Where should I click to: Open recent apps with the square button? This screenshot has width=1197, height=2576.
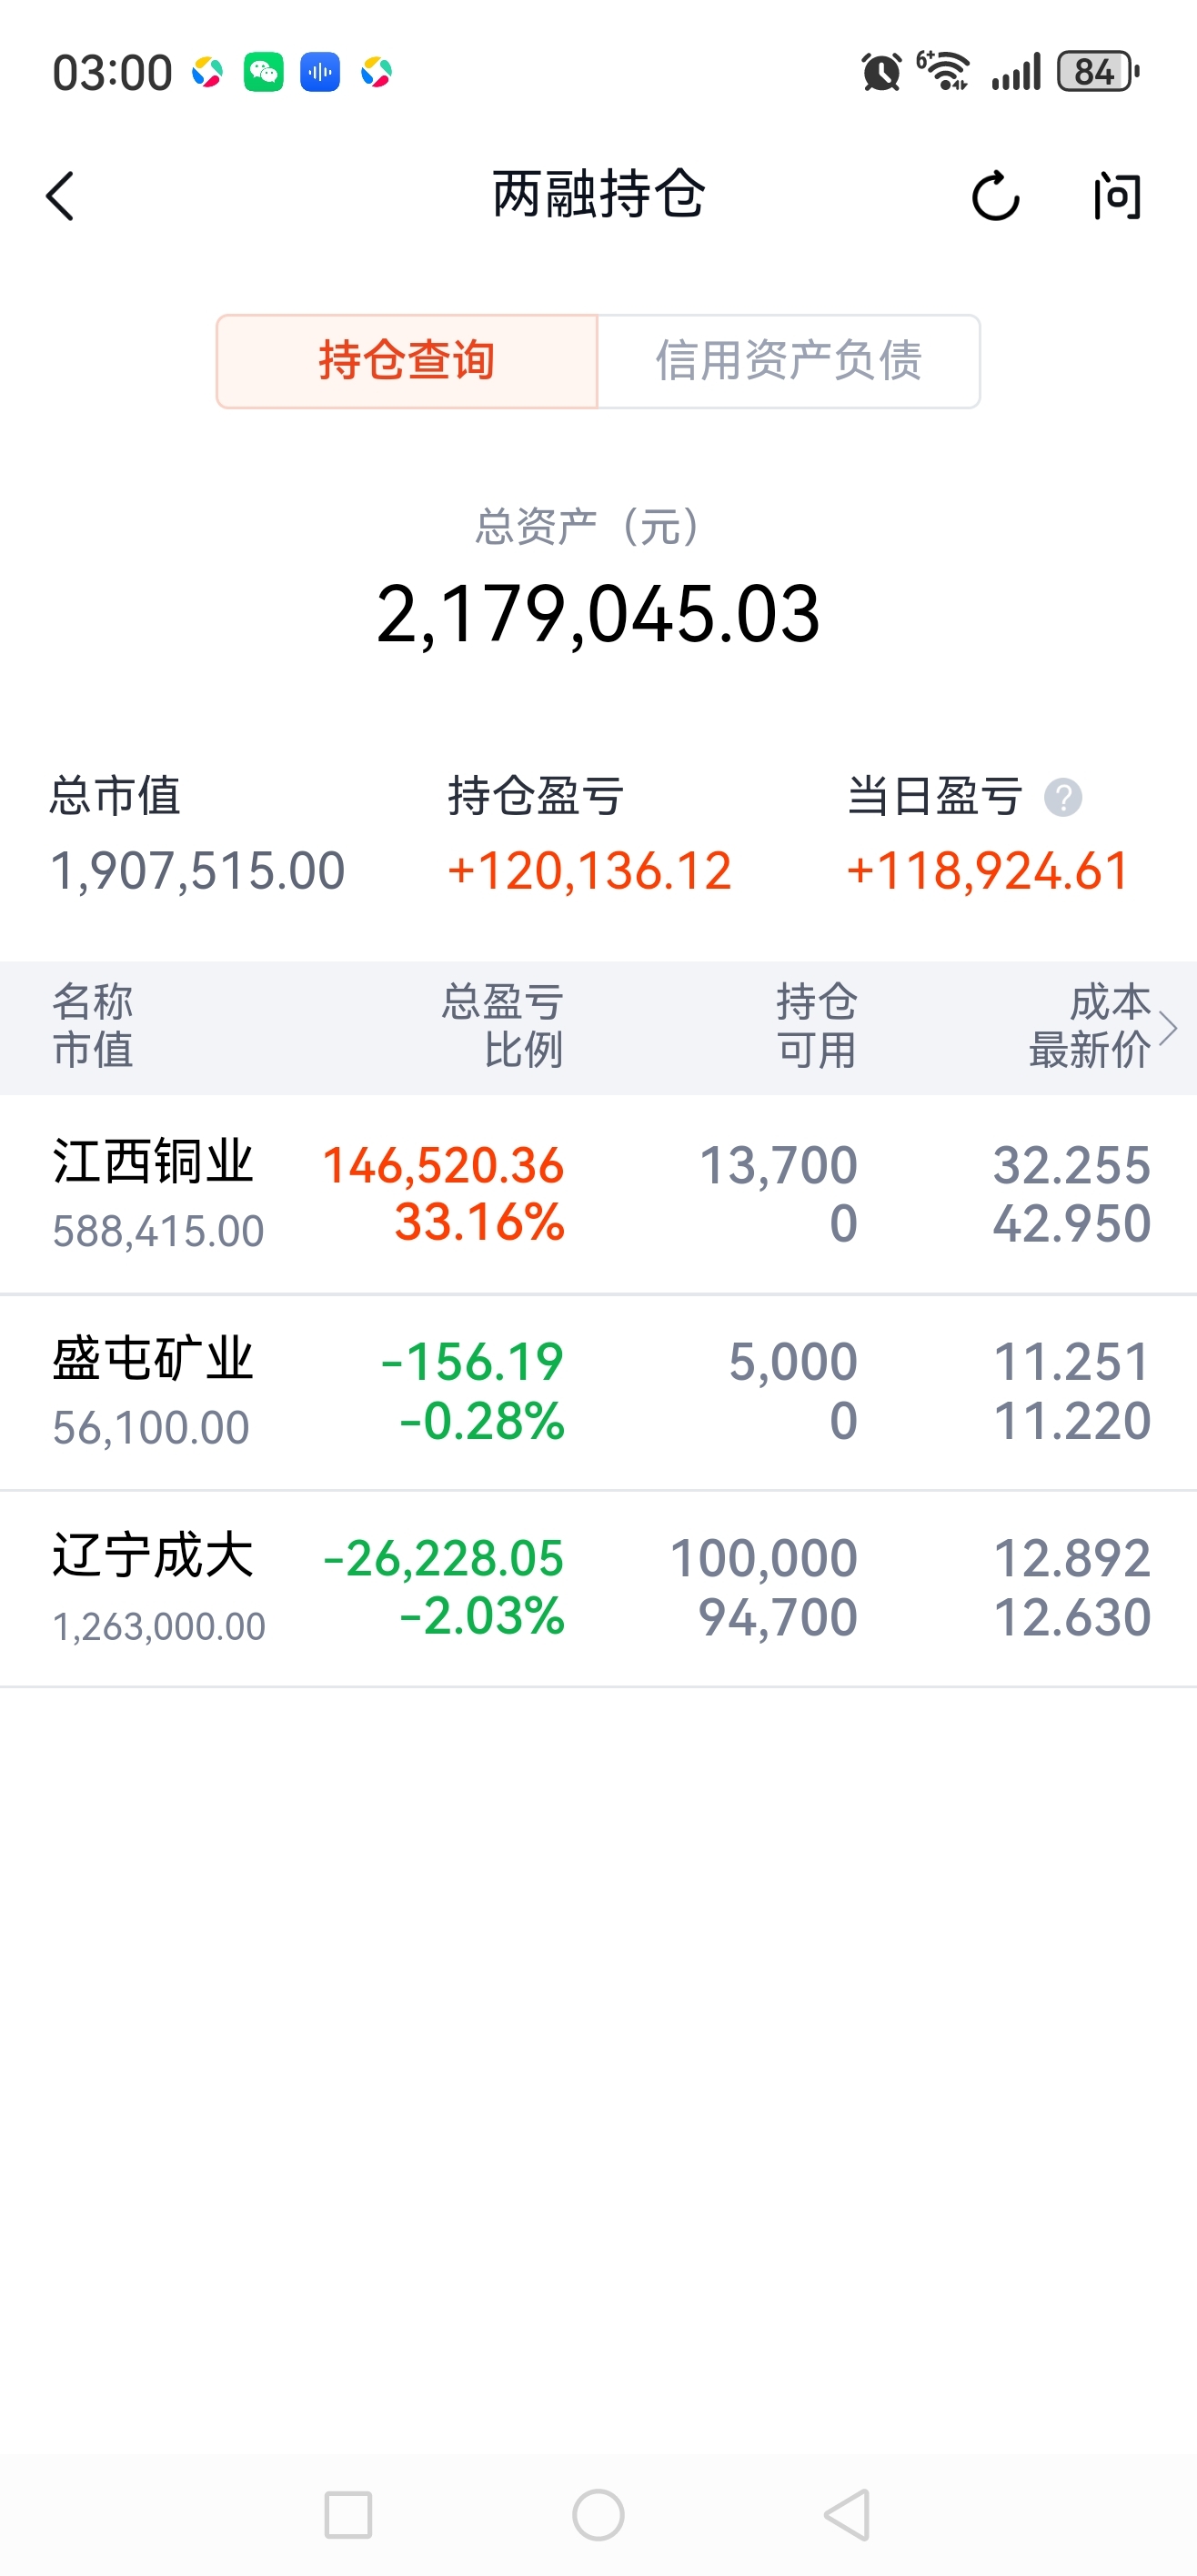348,2514
